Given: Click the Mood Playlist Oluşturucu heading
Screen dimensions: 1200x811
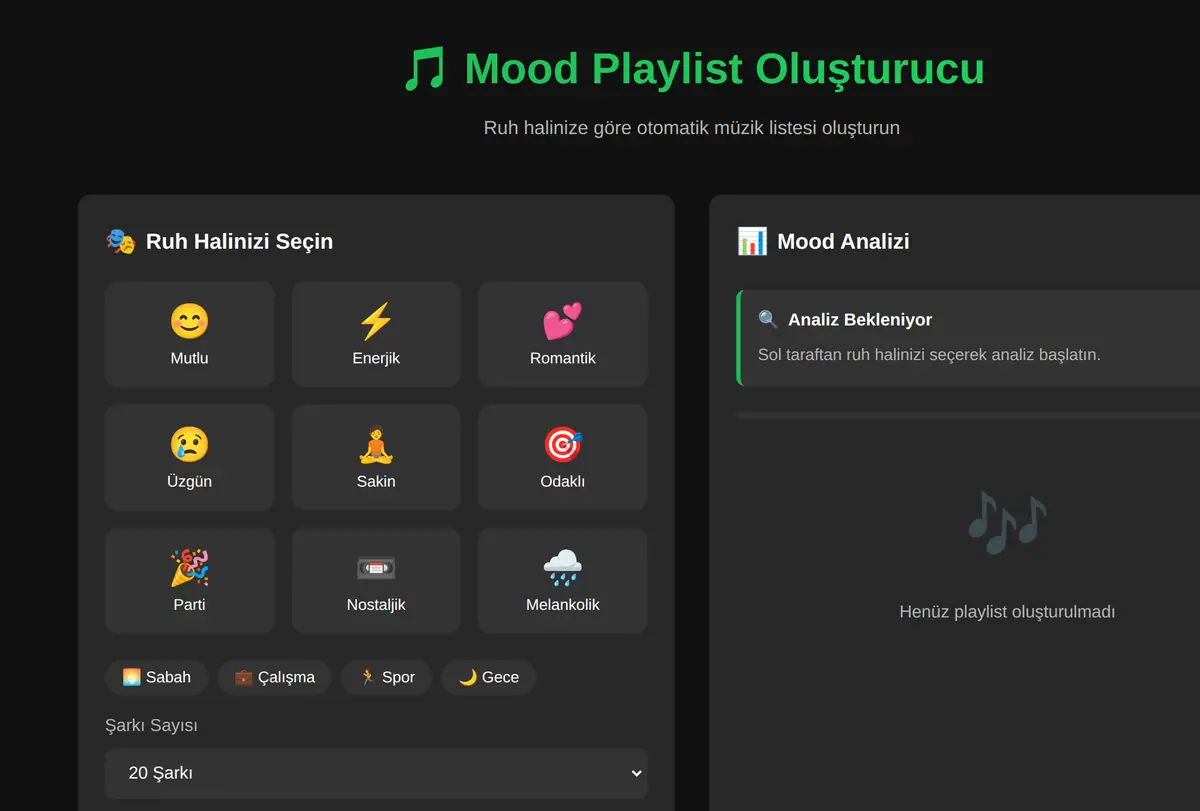Looking at the screenshot, I should (x=725, y=69).
